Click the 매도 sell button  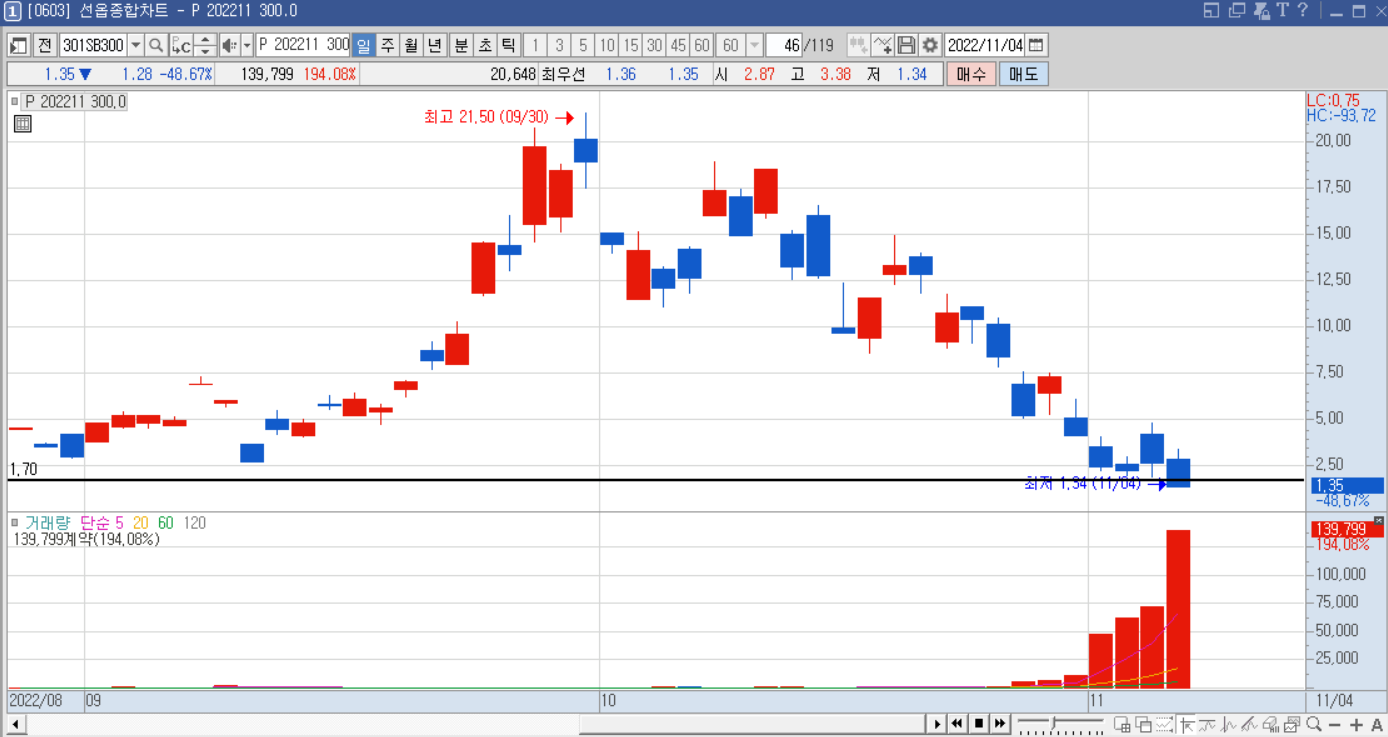1023,74
